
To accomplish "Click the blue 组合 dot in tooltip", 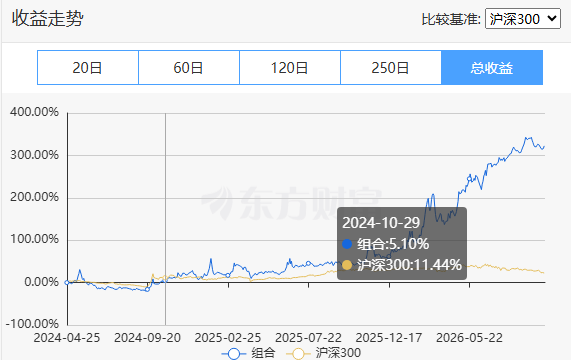I will 347,244.
